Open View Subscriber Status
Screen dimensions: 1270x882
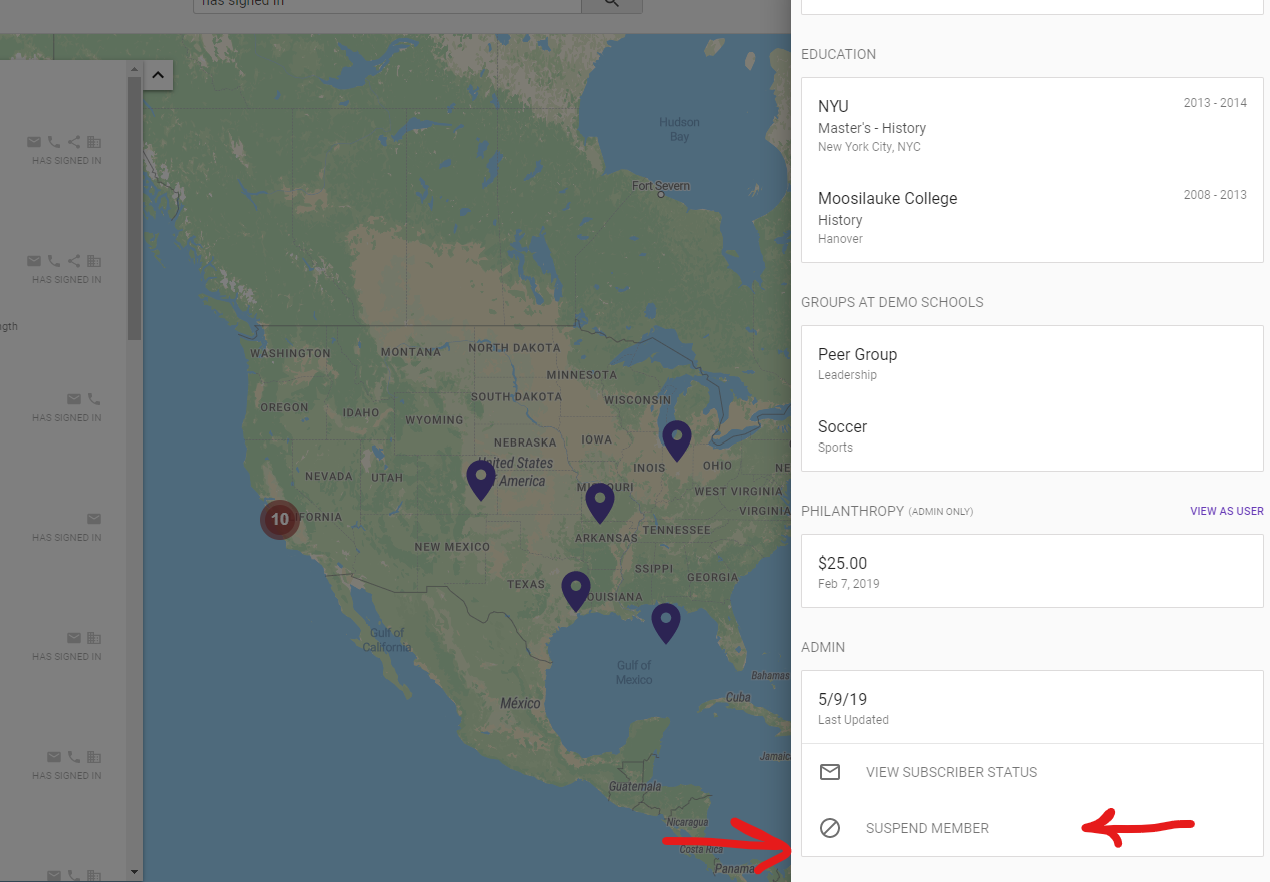[951, 772]
